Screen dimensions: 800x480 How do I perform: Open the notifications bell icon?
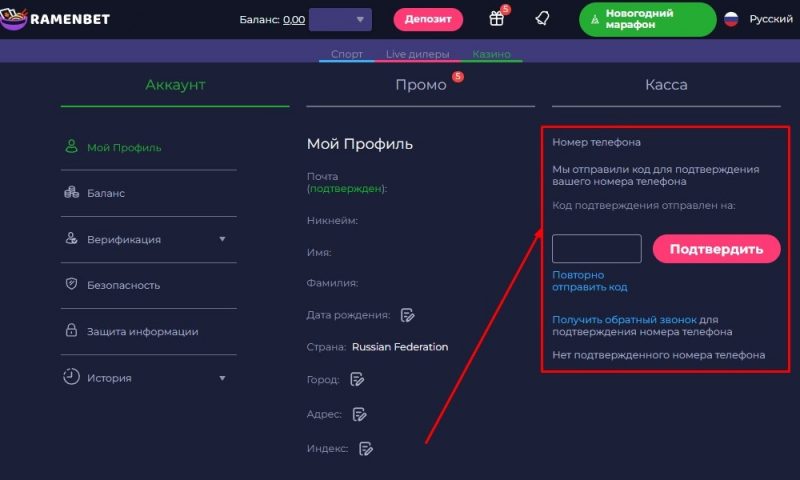(542, 19)
